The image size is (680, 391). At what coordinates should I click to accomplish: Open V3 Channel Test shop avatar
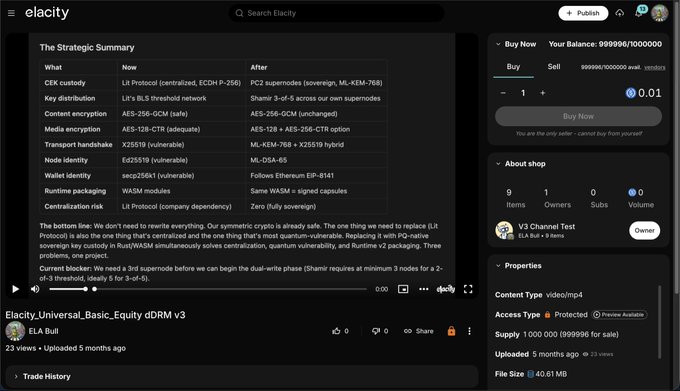point(504,230)
